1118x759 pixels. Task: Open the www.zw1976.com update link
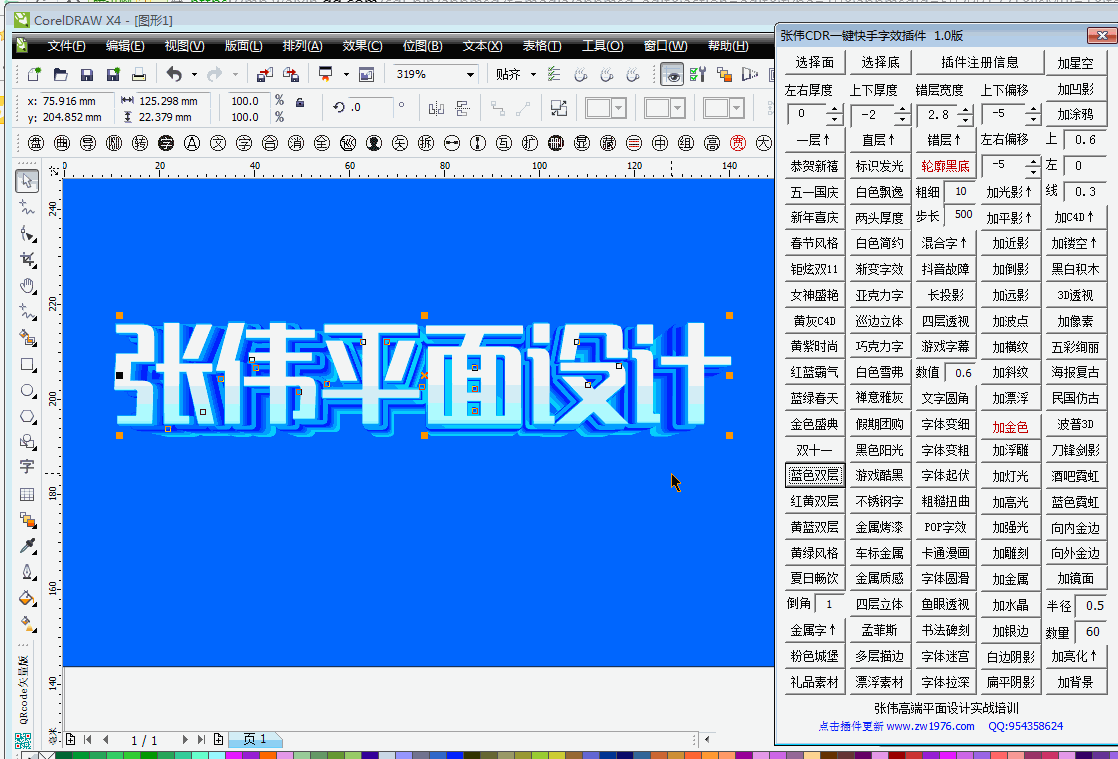click(x=930, y=726)
